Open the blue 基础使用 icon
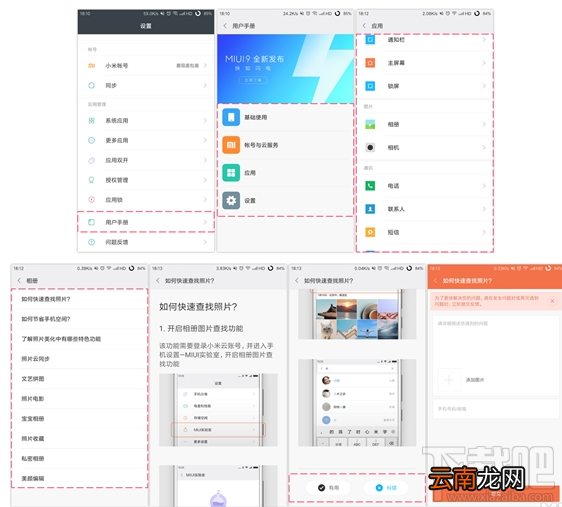 (x=231, y=117)
